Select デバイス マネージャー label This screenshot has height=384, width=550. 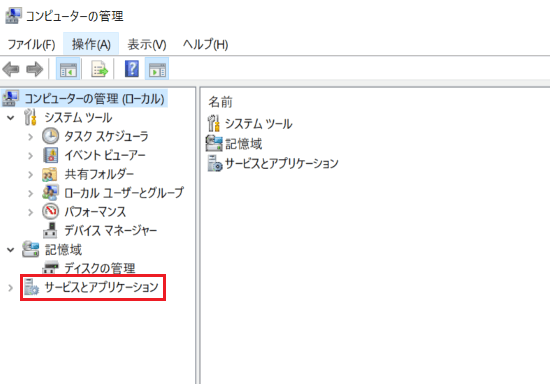pos(110,231)
